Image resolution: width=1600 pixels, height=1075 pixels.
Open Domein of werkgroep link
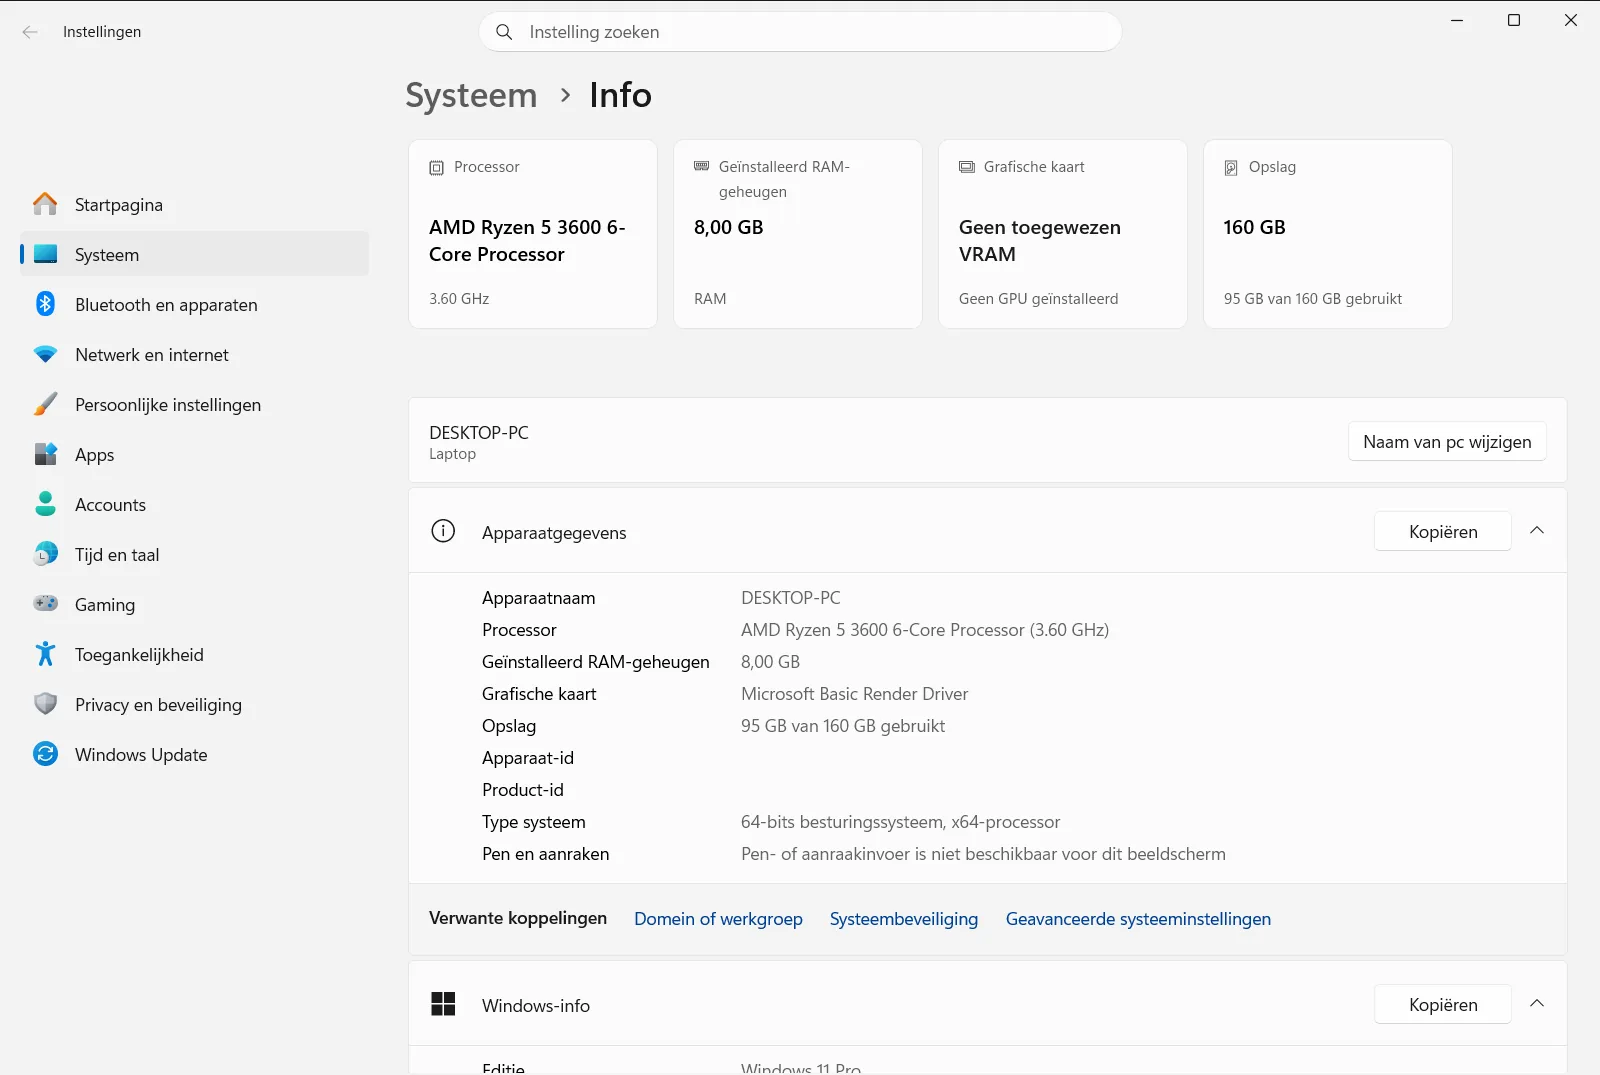click(x=718, y=919)
